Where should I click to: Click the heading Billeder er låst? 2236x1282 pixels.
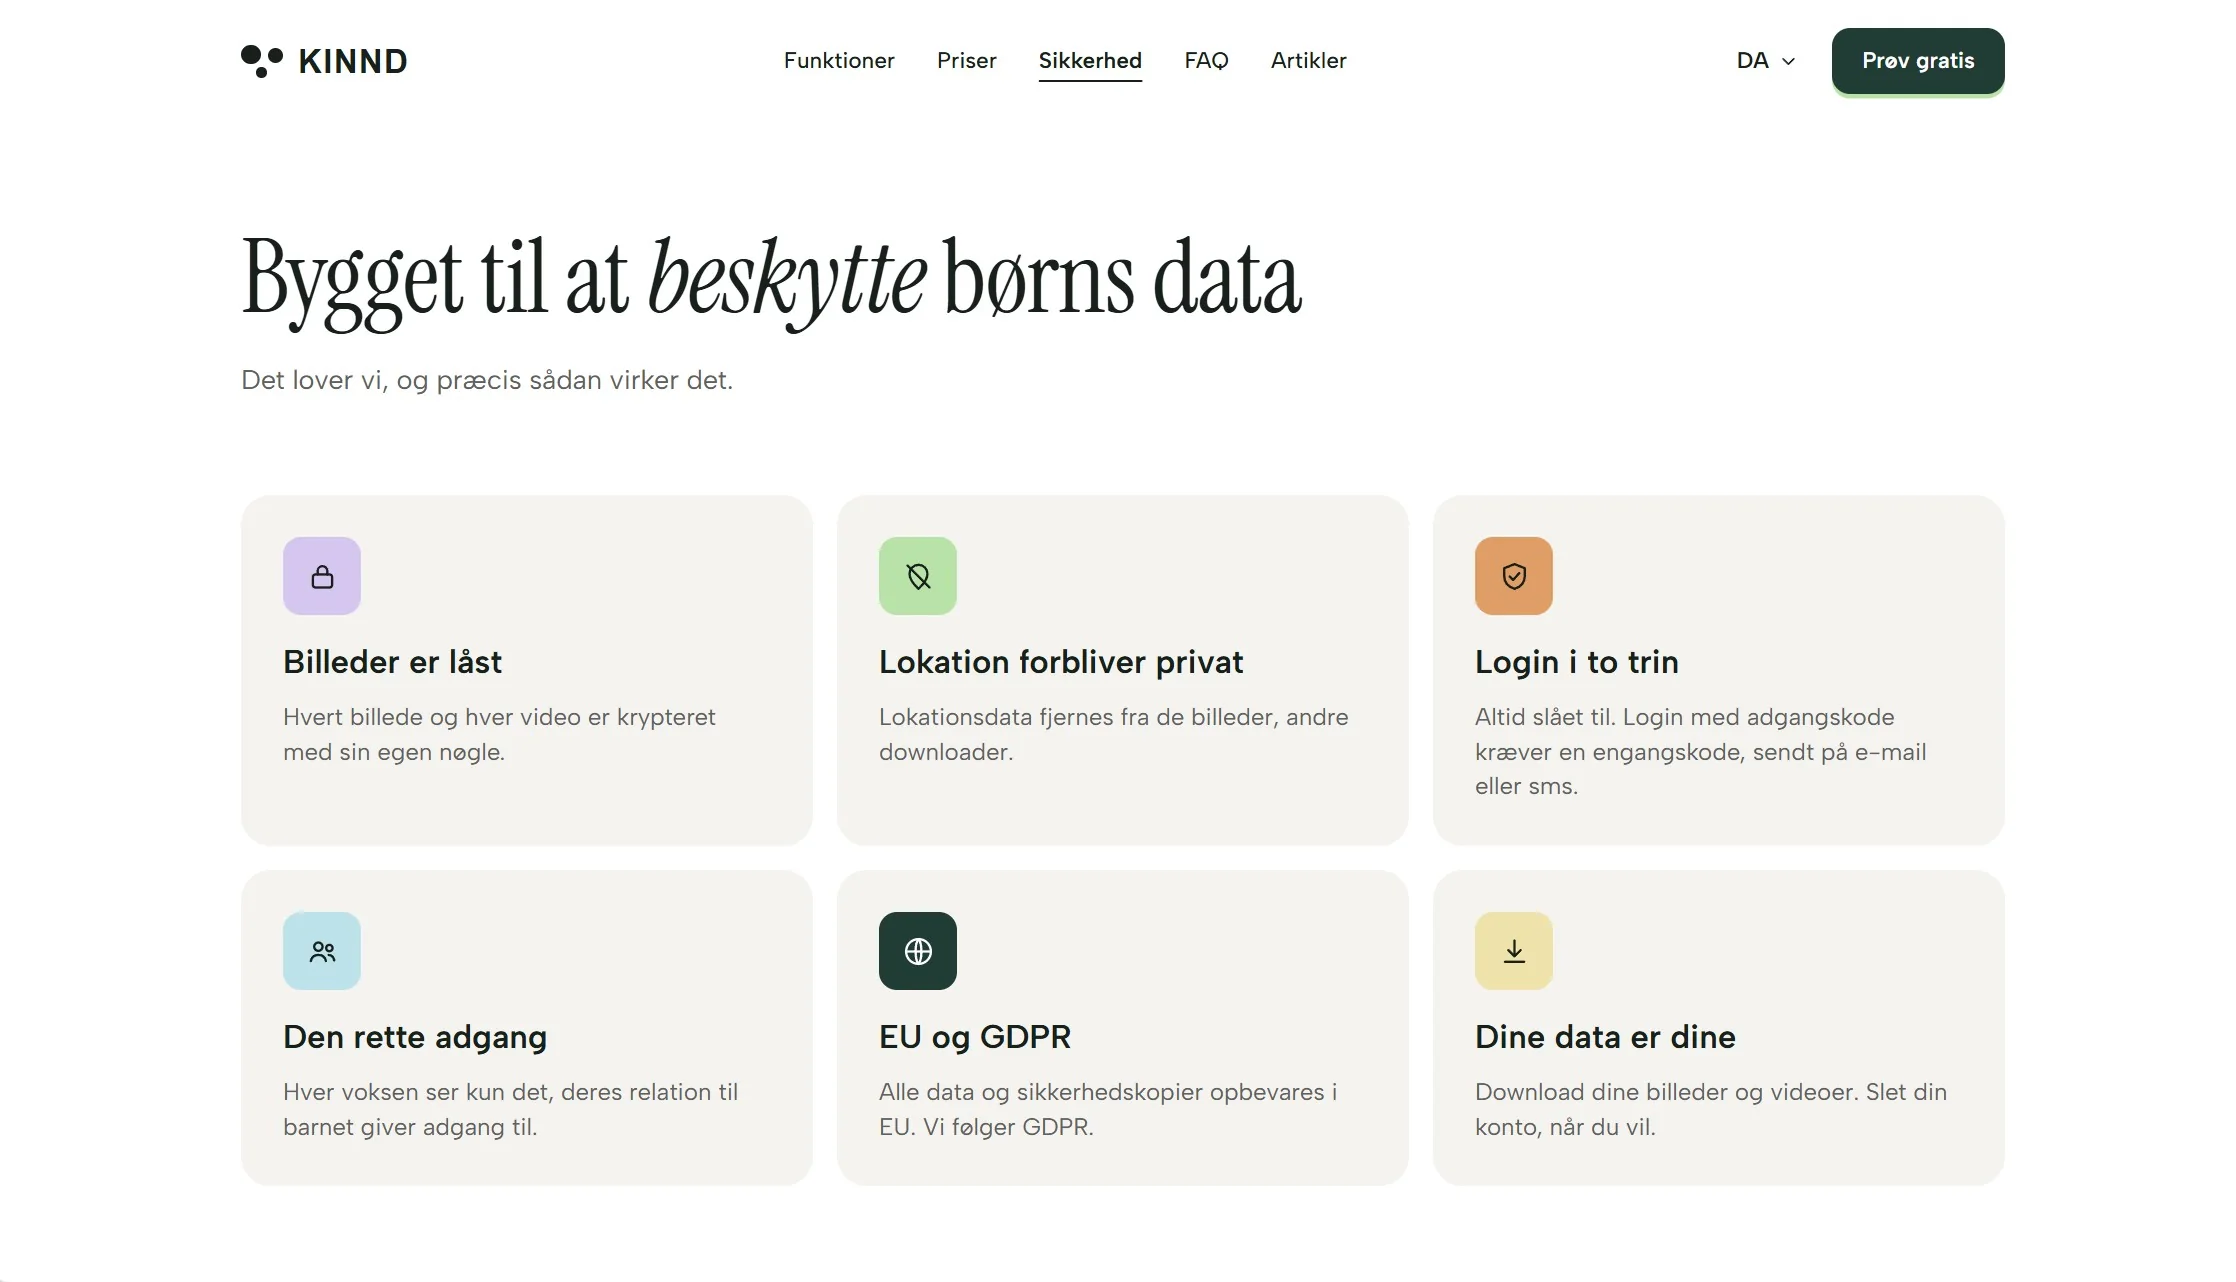pyautogui.click(x=392, y=662)
